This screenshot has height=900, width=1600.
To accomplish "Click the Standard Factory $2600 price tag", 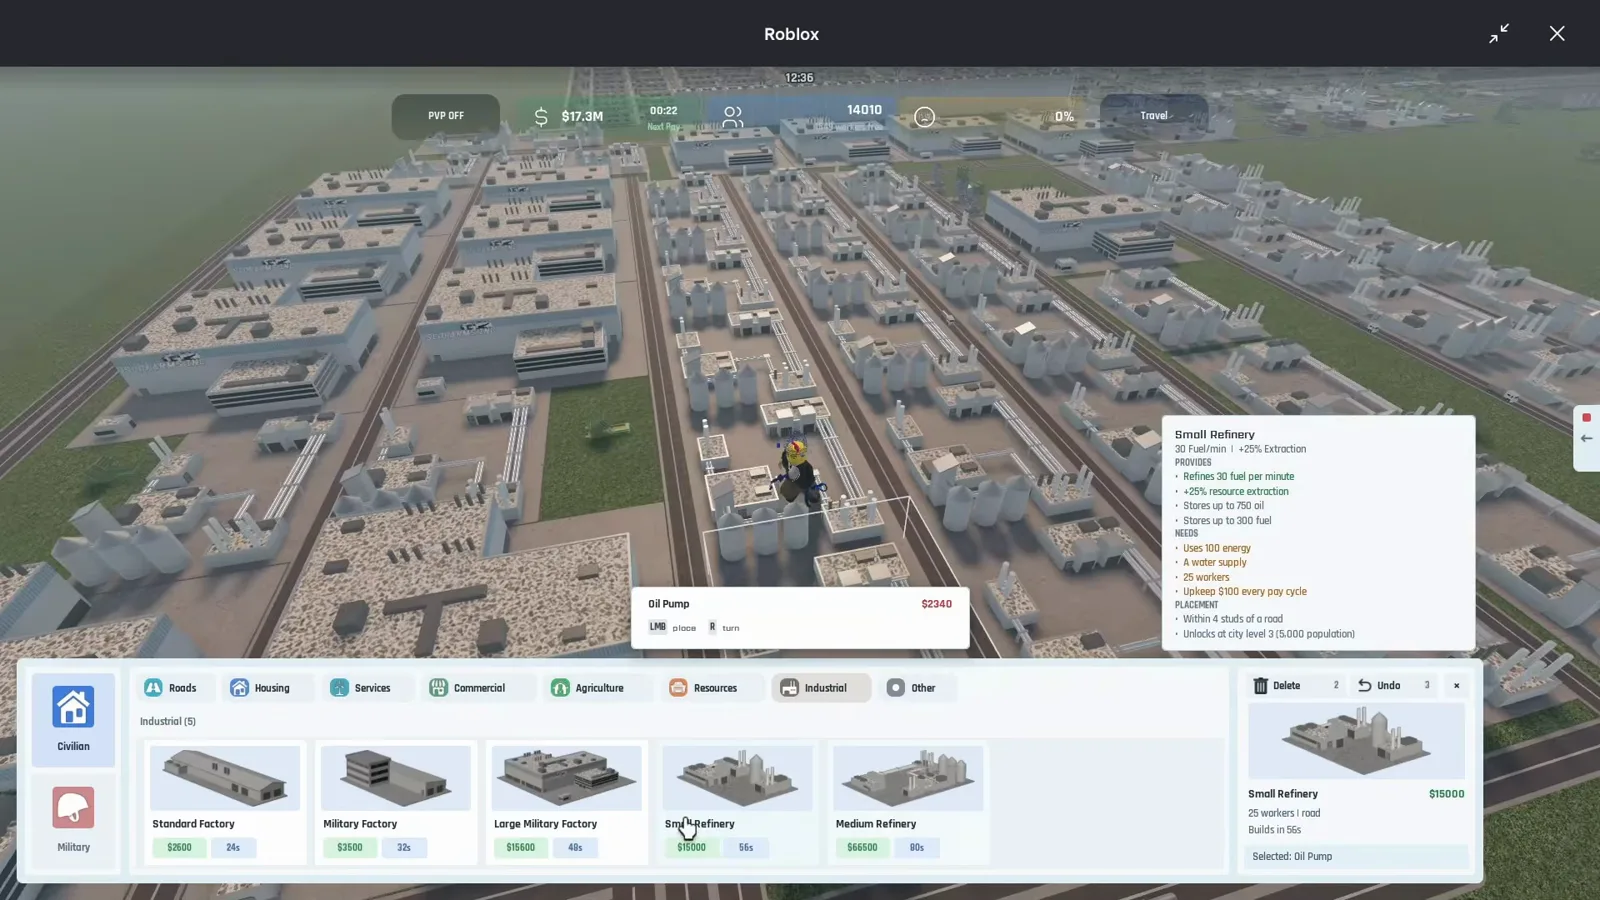I will pyautogui.click(x=179, y=847).
